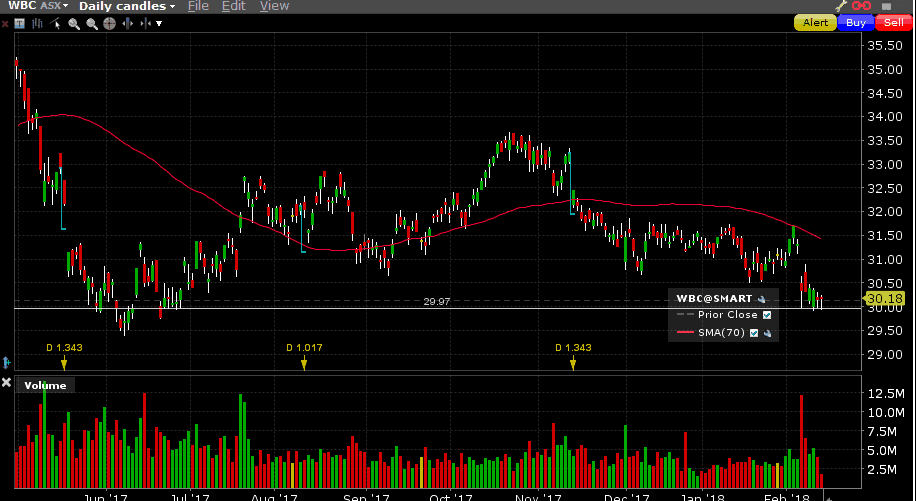This screenshot has height=501, width=916.
Task: Open the File menu
Action: tap(198, 6)
